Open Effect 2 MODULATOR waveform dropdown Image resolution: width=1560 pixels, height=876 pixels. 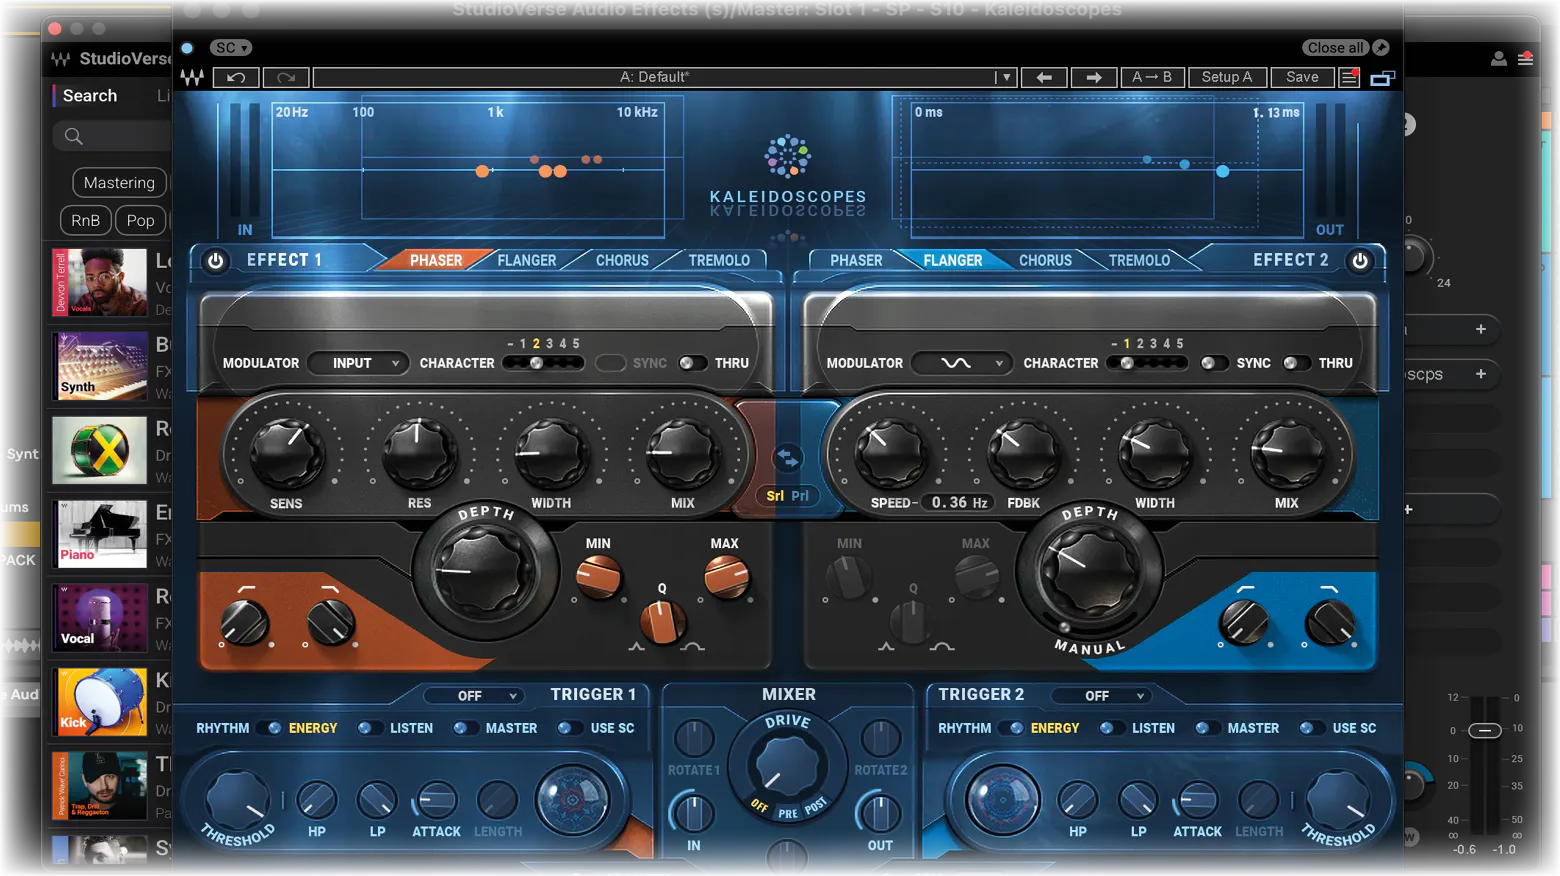[x=961, y=363]
